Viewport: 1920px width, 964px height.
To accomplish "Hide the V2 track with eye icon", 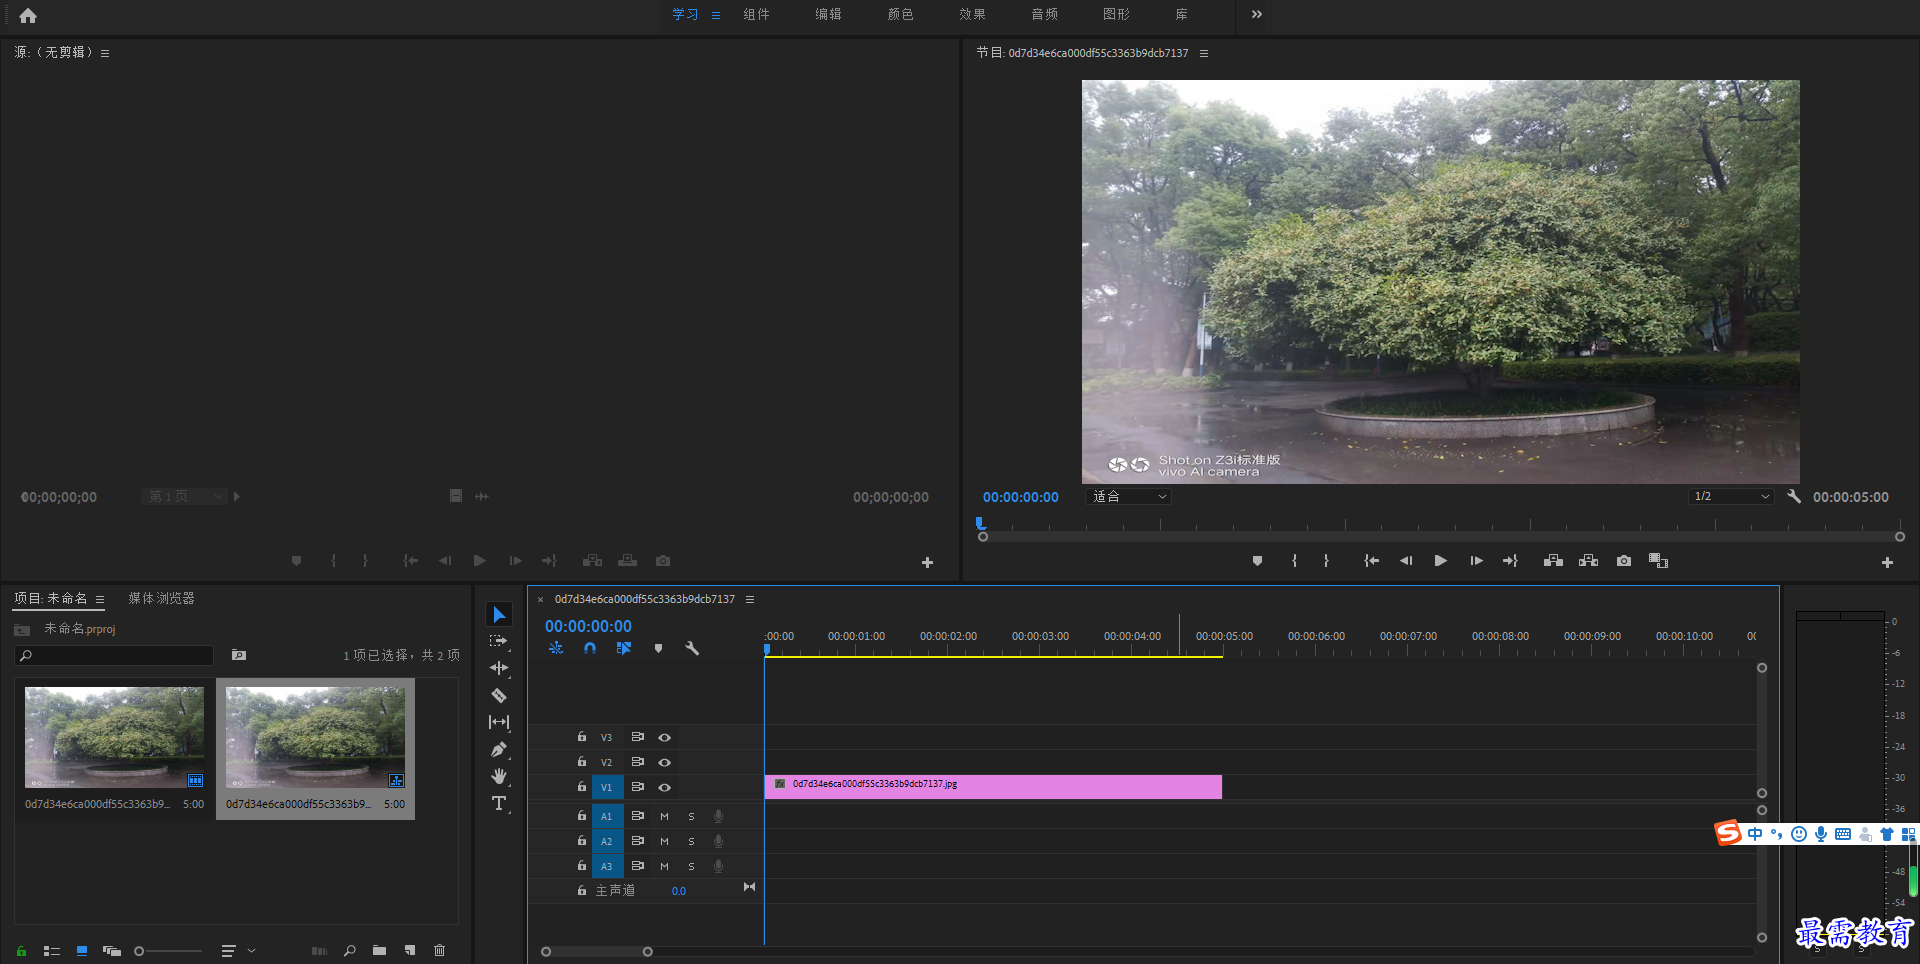I will pyautogui.click(x=664, y=762).
